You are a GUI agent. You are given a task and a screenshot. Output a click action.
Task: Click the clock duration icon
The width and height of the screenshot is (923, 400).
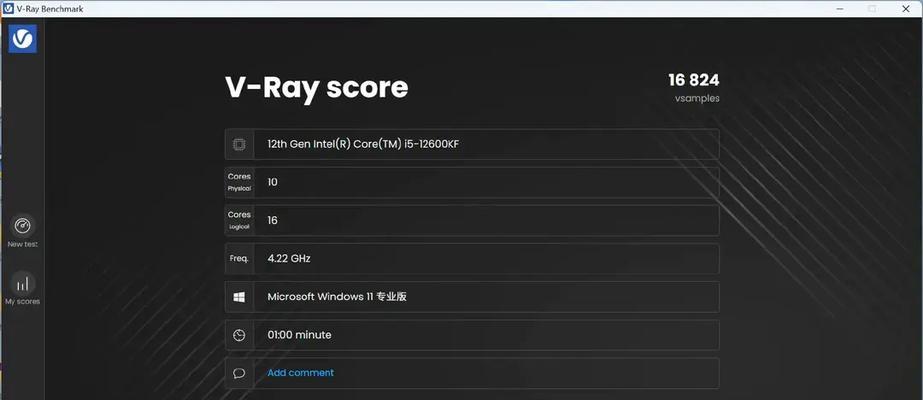point(239,335)
